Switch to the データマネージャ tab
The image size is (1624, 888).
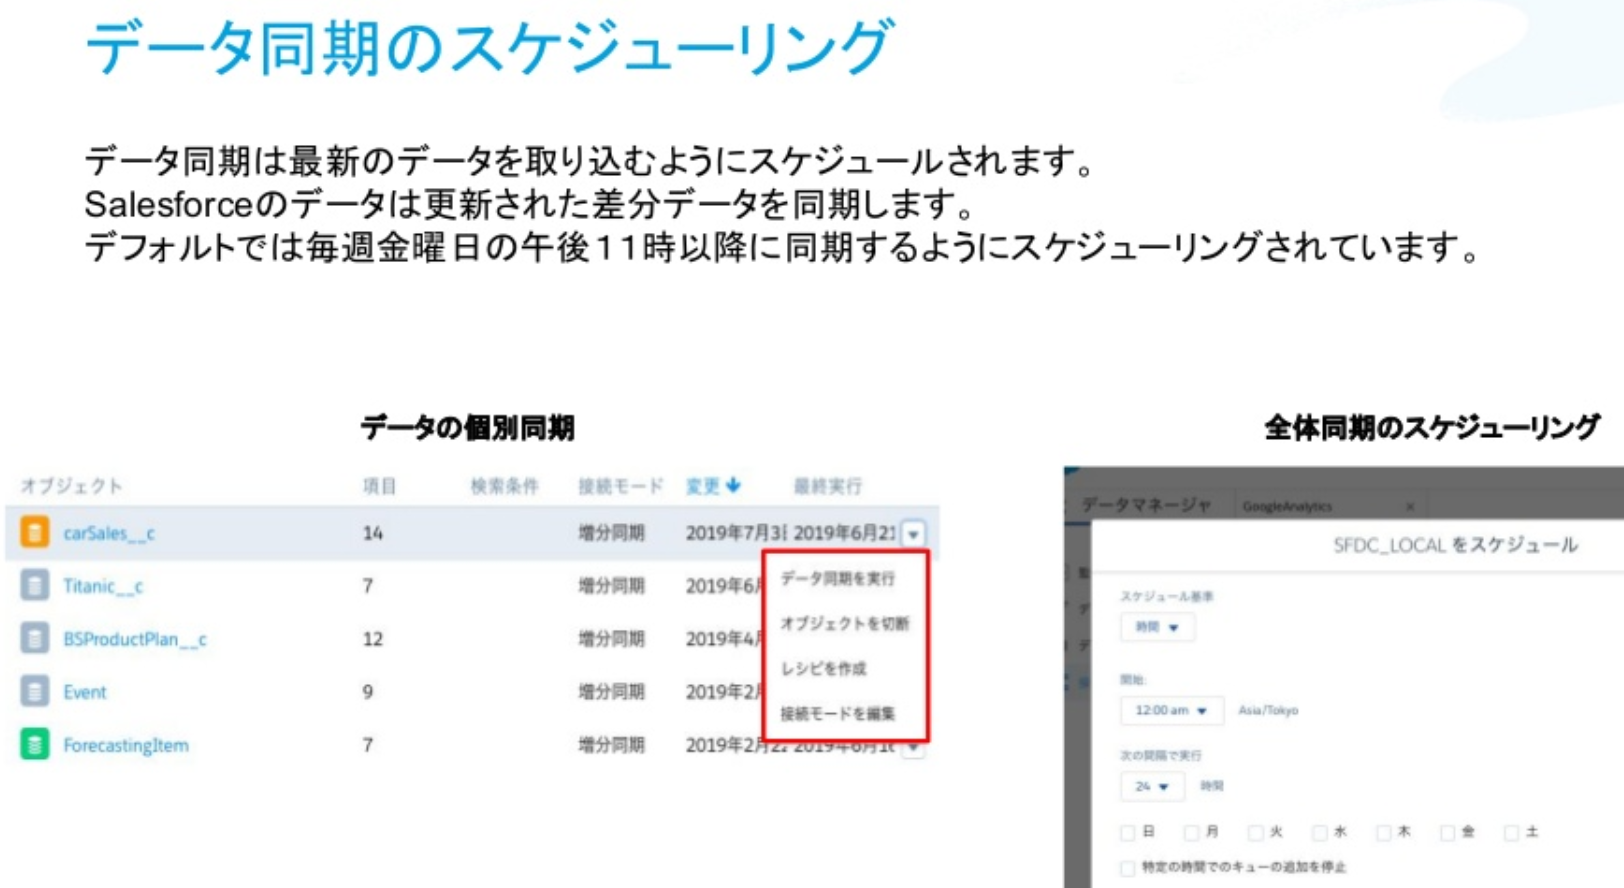(x=1146, y=505)
